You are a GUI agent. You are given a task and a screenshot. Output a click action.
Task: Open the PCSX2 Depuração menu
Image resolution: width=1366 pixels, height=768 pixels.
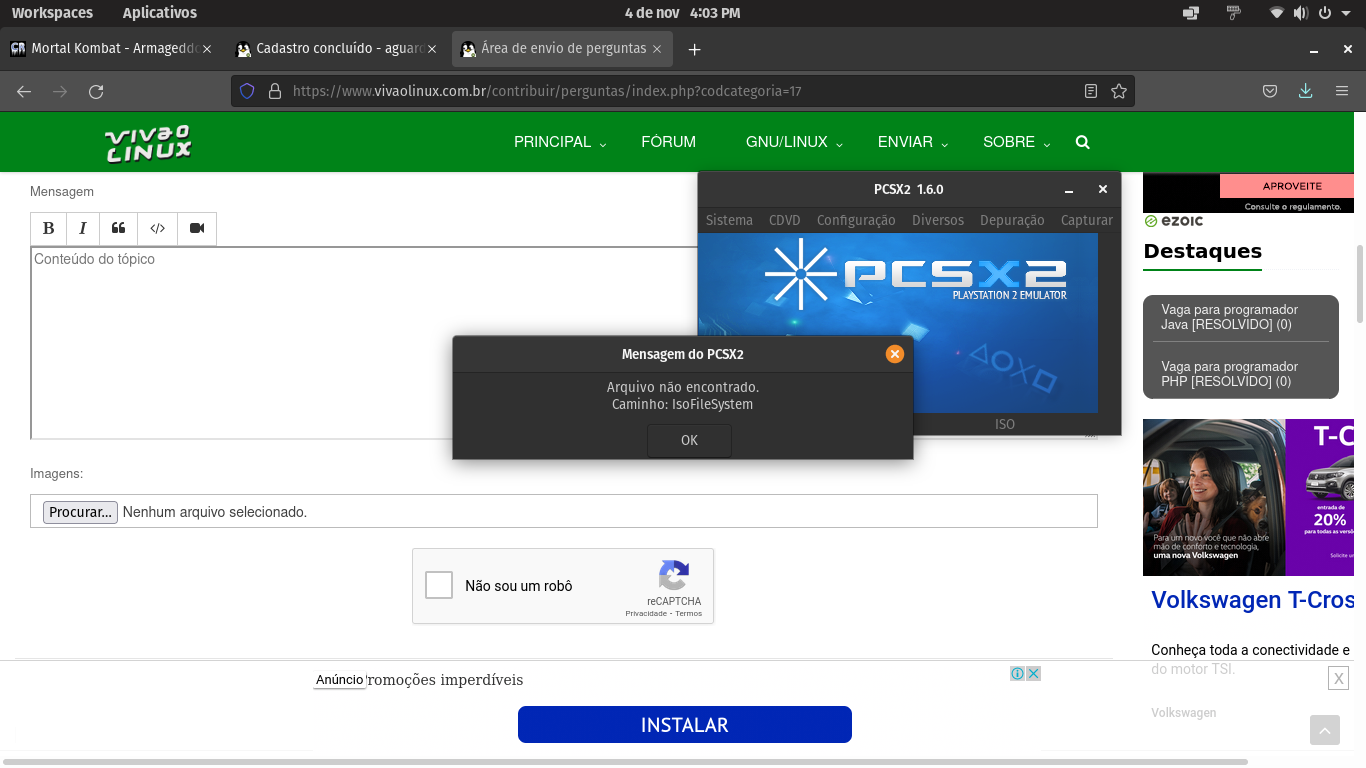click(1012, 220)
